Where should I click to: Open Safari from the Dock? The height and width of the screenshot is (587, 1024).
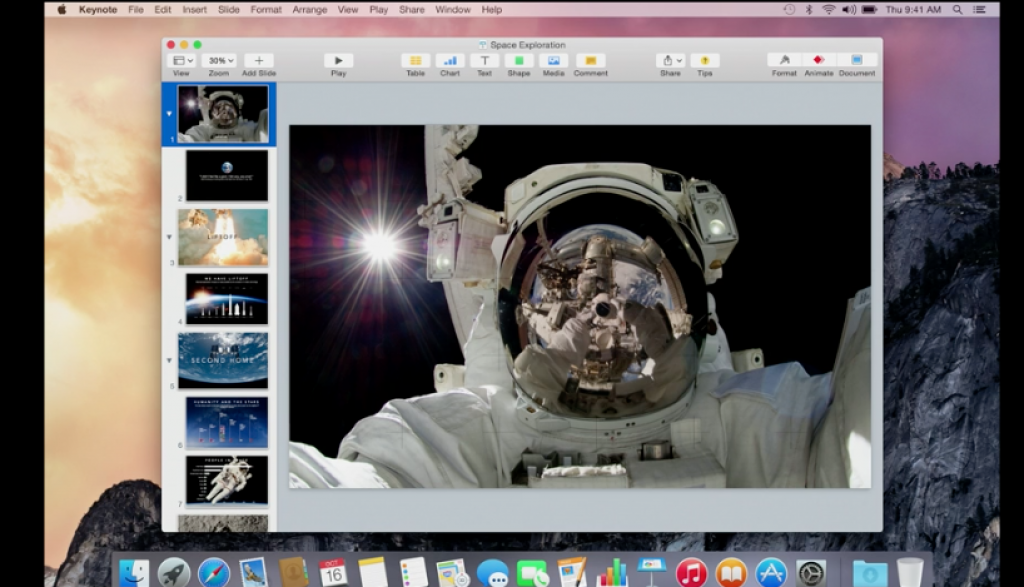click(213, 573)
